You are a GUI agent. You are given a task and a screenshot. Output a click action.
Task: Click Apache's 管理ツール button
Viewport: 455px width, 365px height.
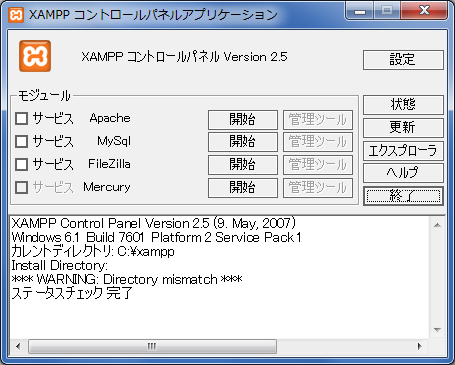(318, 120)
